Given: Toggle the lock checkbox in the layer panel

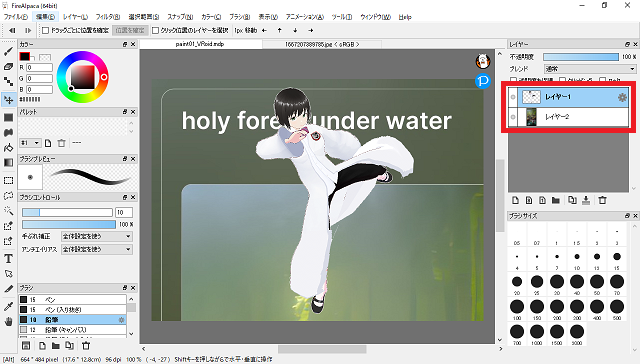Looking at the screenshot, I should pos(602,80).
